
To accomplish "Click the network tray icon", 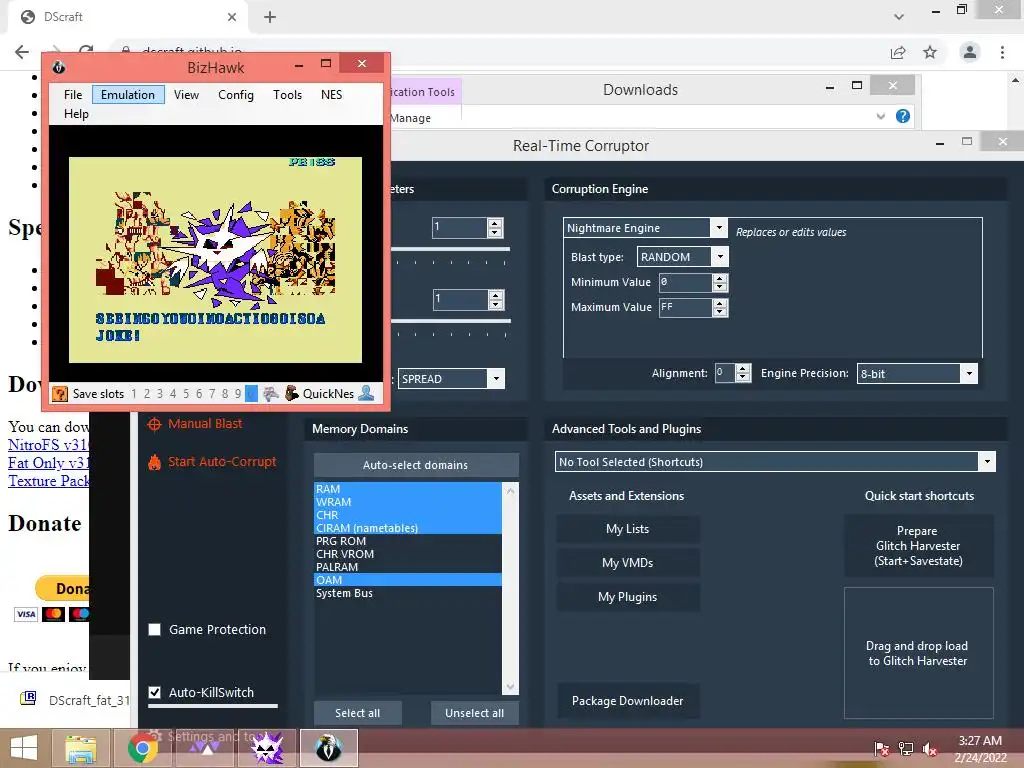I will (906, 749).
